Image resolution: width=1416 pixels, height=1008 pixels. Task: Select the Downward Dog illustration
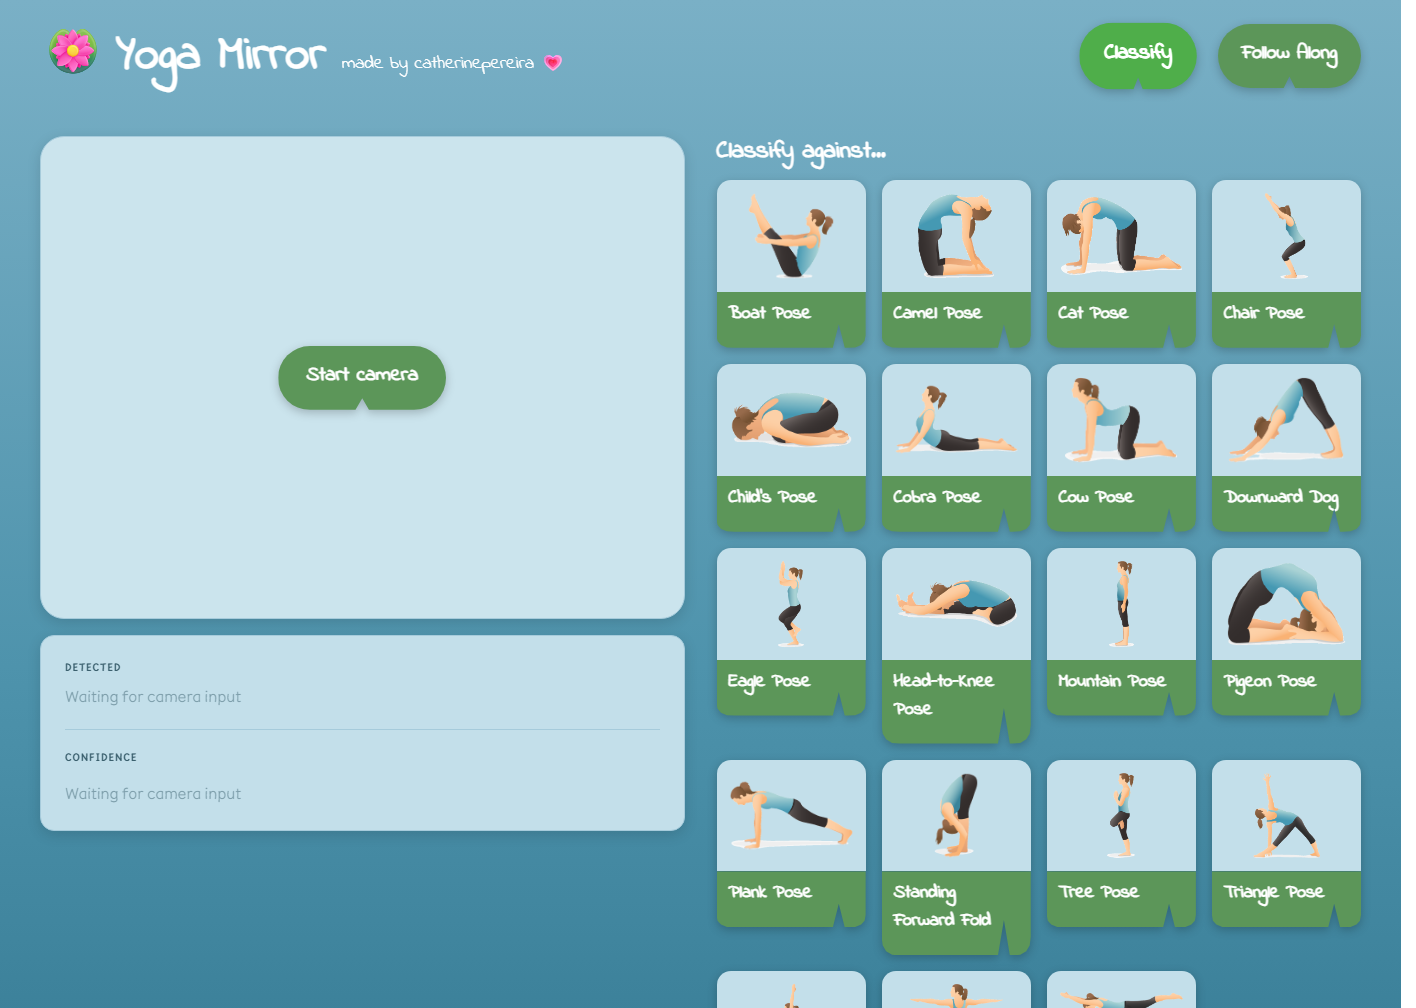point(1286,420)
